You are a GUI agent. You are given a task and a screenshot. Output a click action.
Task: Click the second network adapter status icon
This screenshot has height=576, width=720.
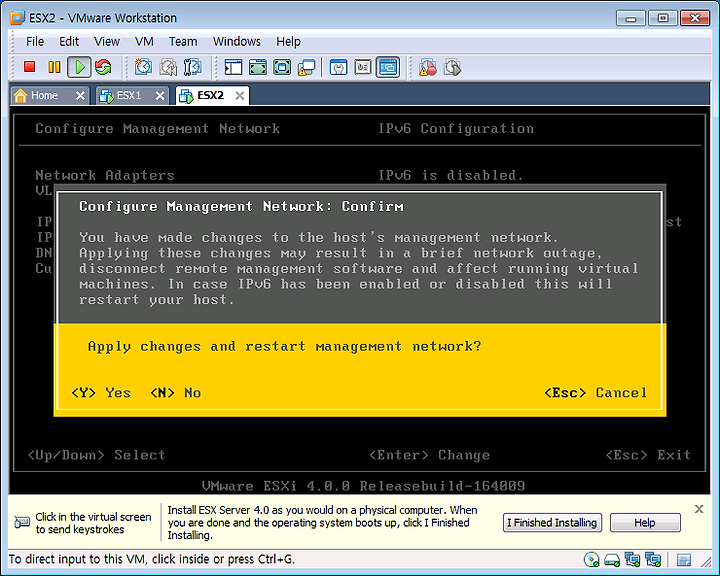click(652, 559)
